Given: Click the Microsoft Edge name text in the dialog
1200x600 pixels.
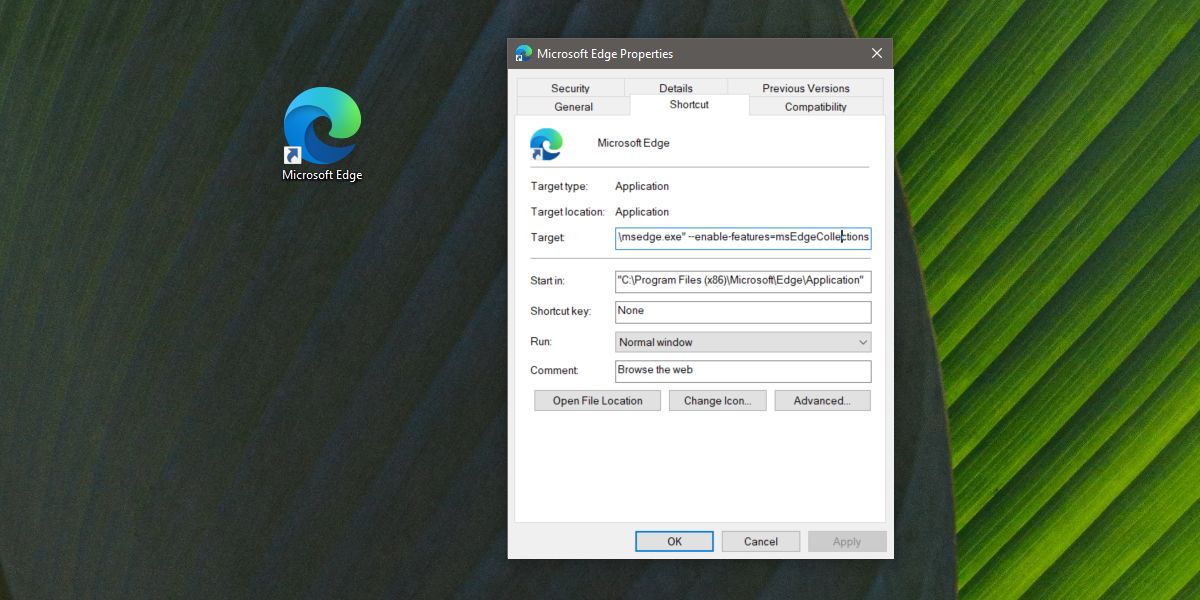Looking at the screenshot, I should click(x=633, y=143).
